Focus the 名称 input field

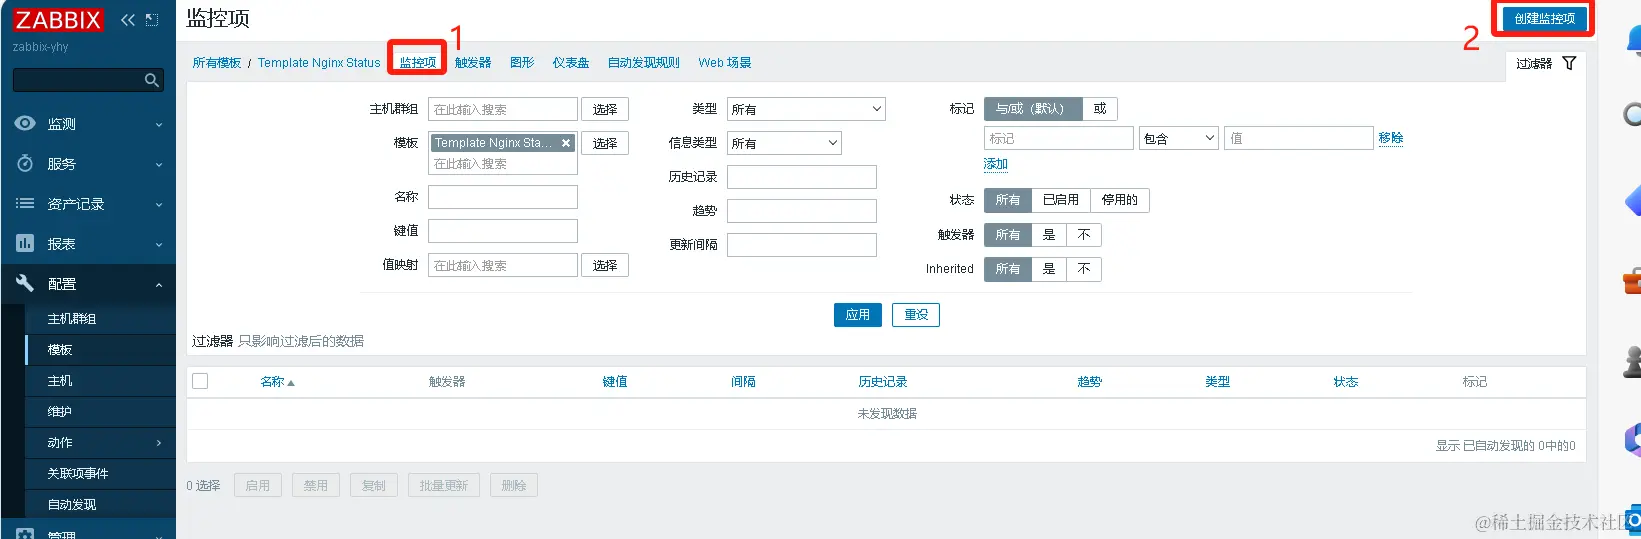[503, 197]
